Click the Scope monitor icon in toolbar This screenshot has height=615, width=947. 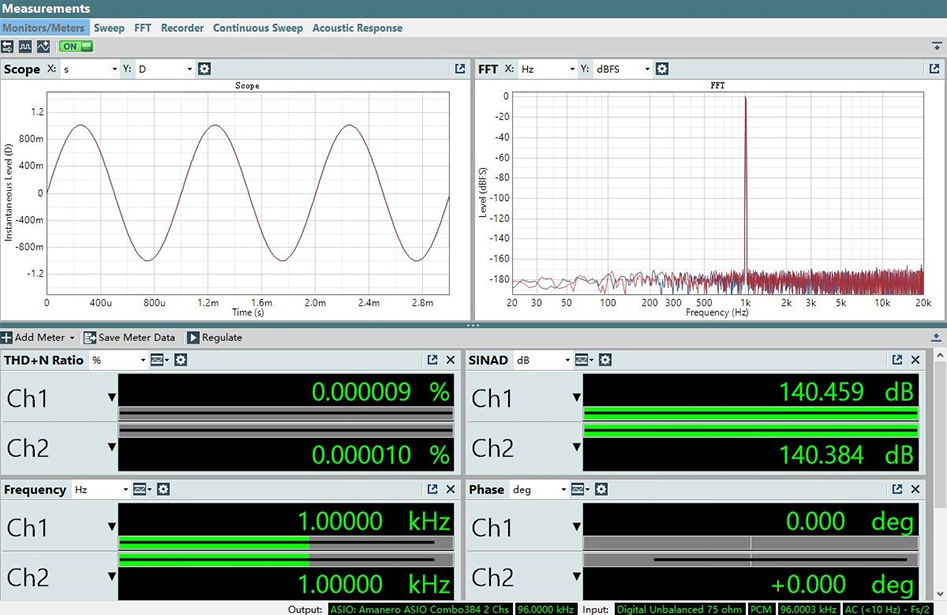click(25, 46)
